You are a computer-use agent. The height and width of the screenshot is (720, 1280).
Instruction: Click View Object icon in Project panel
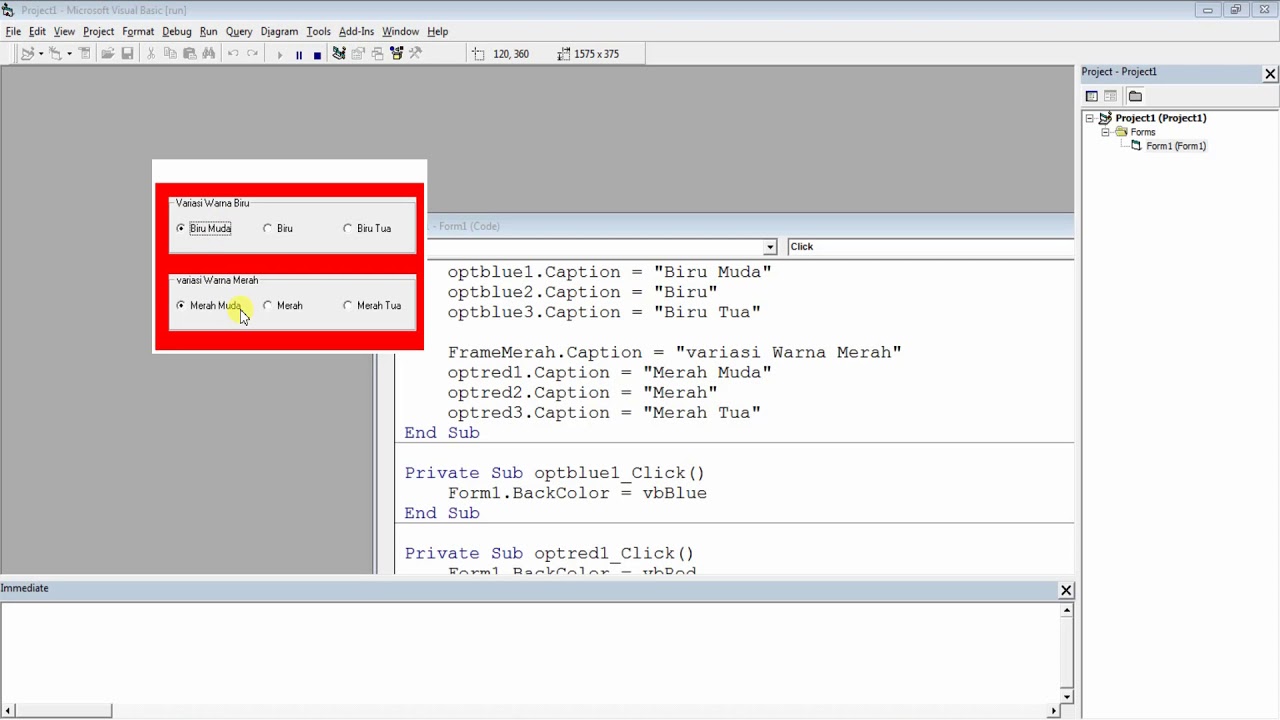coord(1111,96)
